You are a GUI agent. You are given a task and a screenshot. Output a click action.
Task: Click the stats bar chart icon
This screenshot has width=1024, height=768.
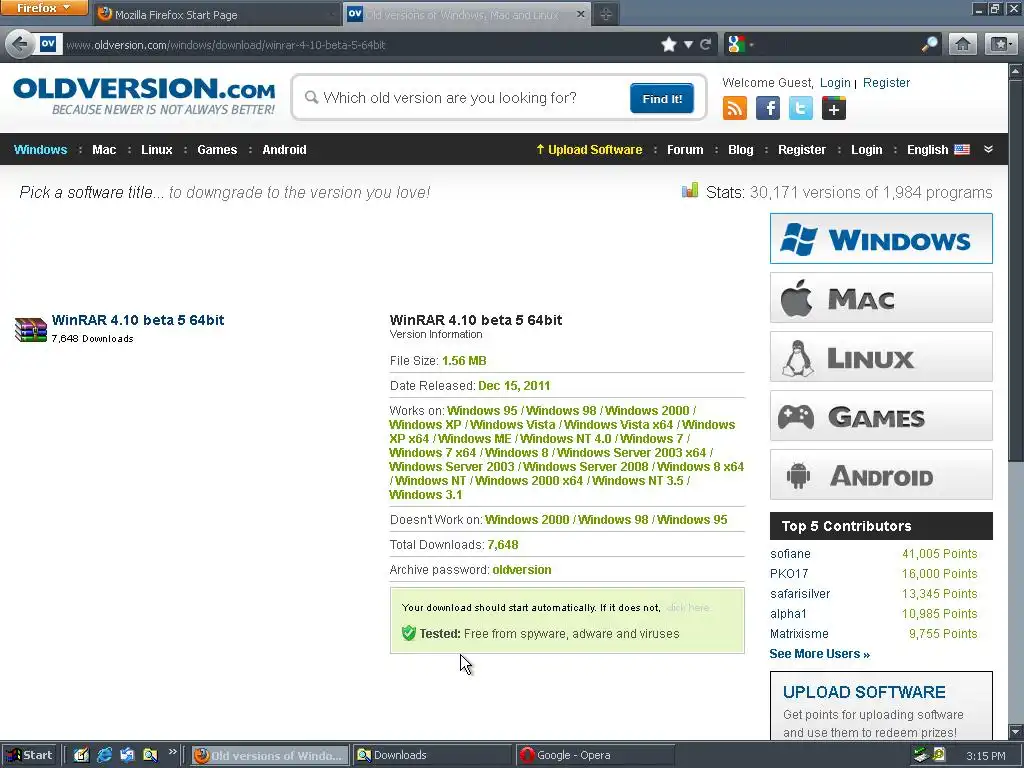(690, 191)
